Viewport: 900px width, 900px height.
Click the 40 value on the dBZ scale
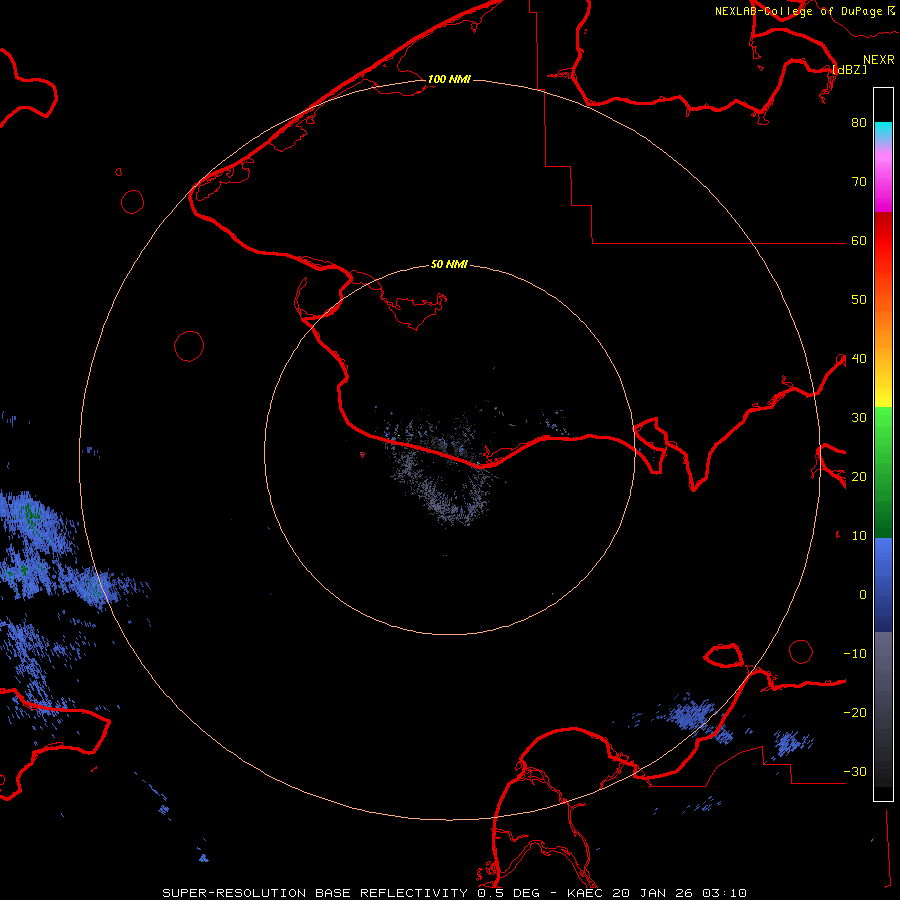point(859,359)
